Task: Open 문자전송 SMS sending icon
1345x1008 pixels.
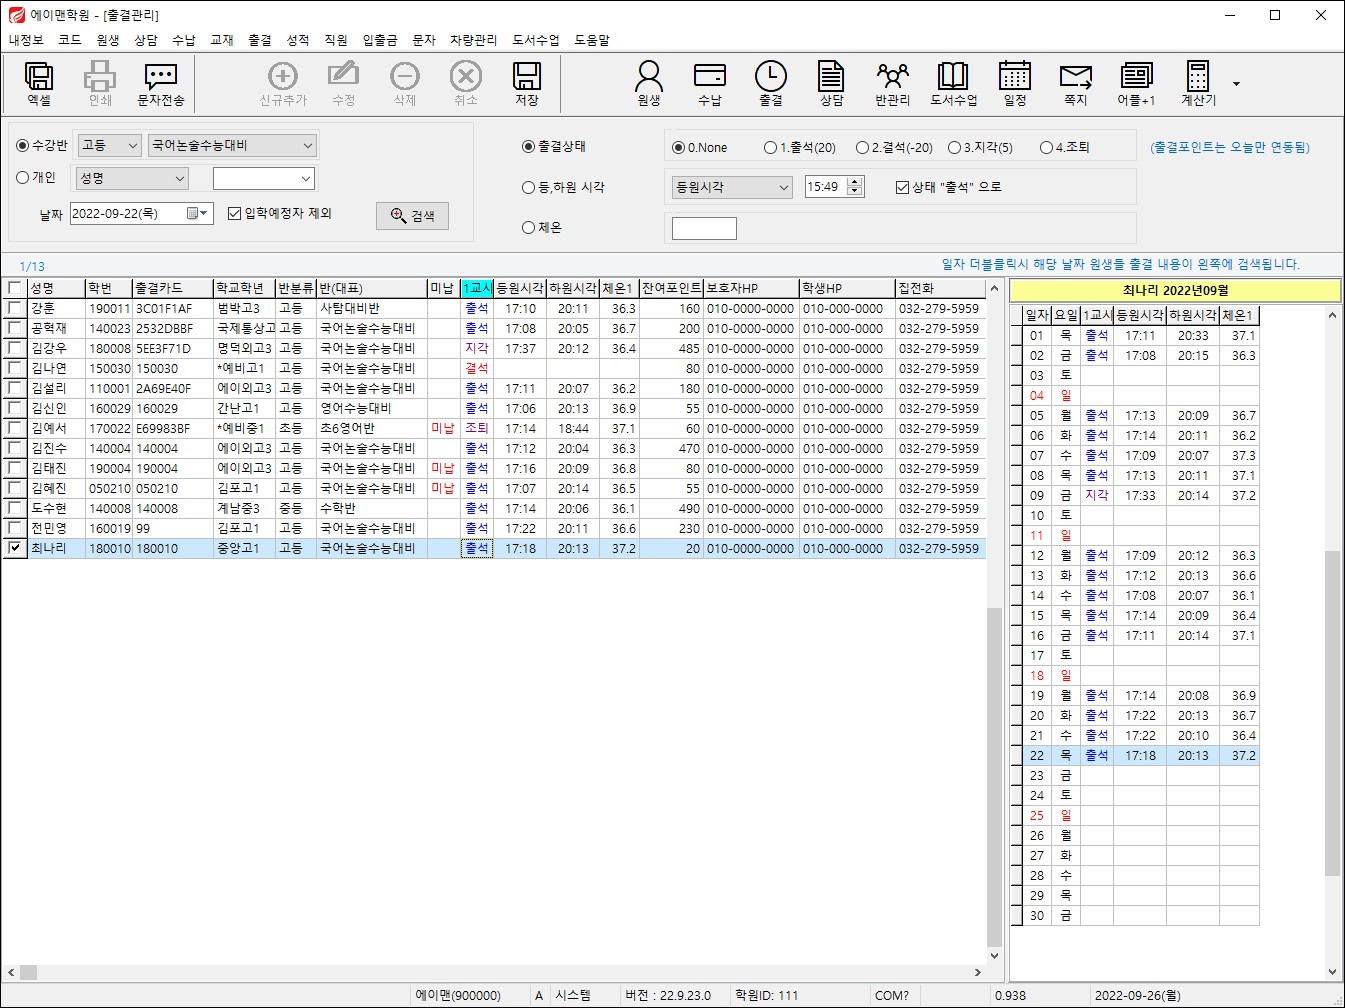Action: (x=160, y=83)
